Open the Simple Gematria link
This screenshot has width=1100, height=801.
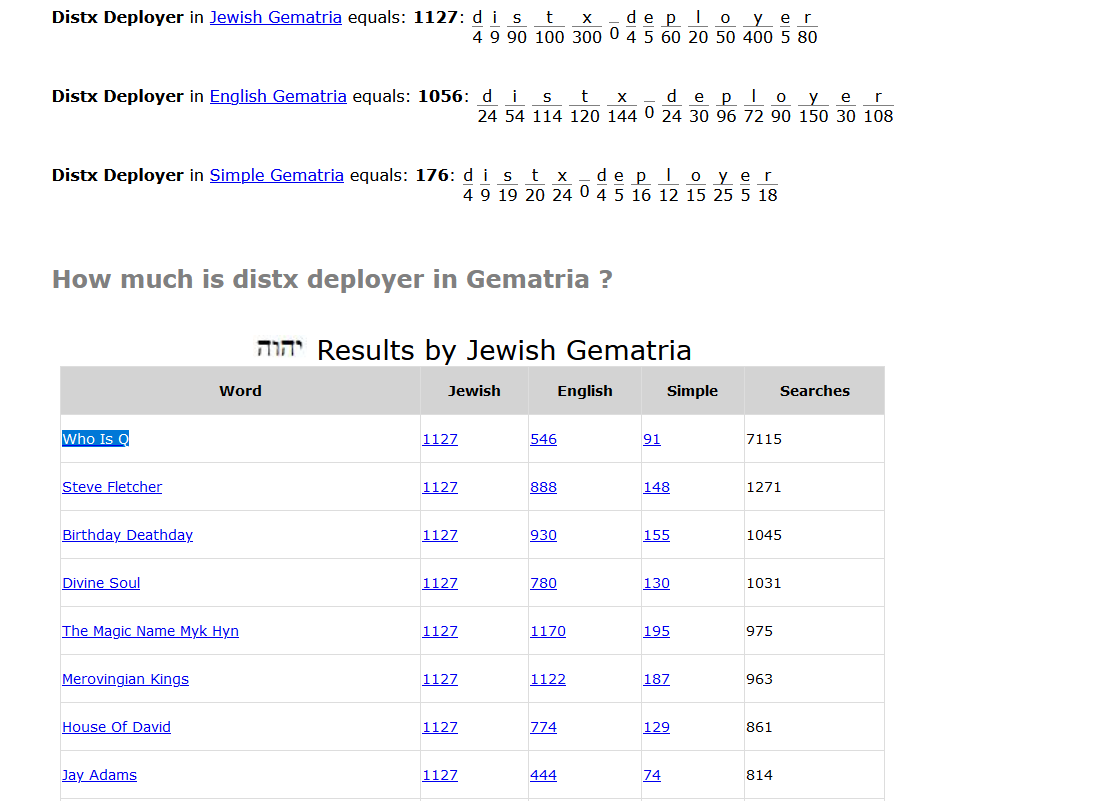click(x=276, y=175)
